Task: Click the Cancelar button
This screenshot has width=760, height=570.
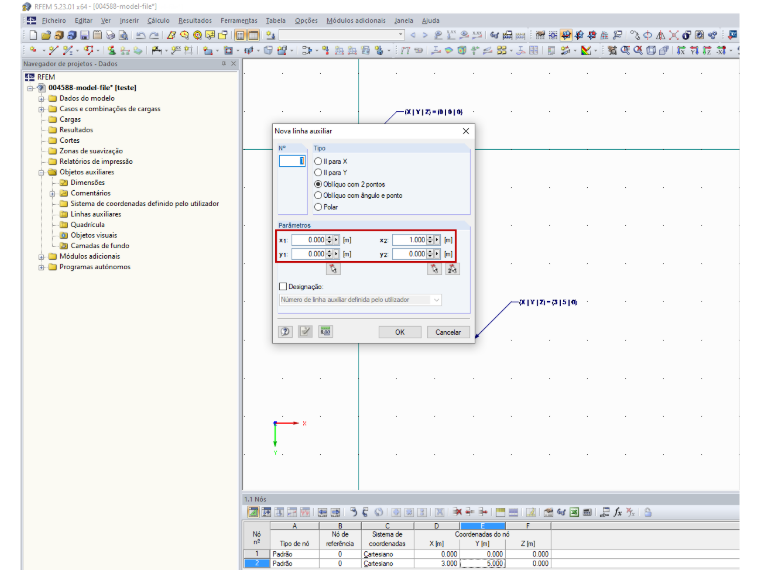Action: 448,332
